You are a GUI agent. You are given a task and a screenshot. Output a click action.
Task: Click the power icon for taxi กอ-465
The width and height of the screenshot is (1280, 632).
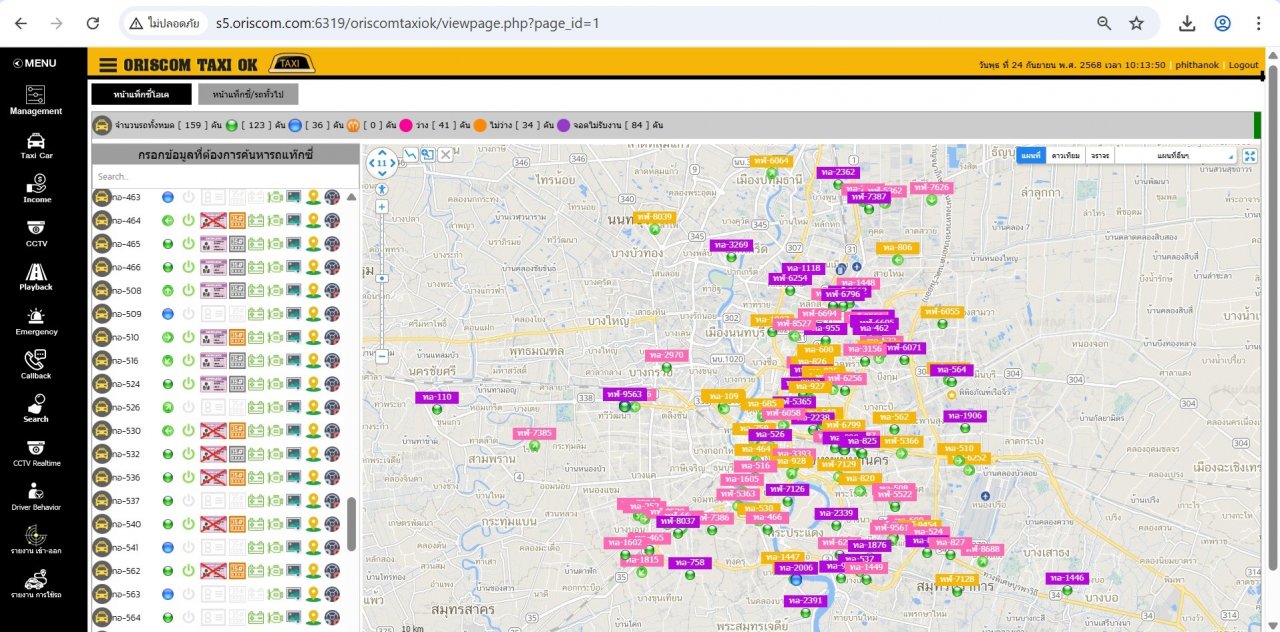(x=188, y=244)
